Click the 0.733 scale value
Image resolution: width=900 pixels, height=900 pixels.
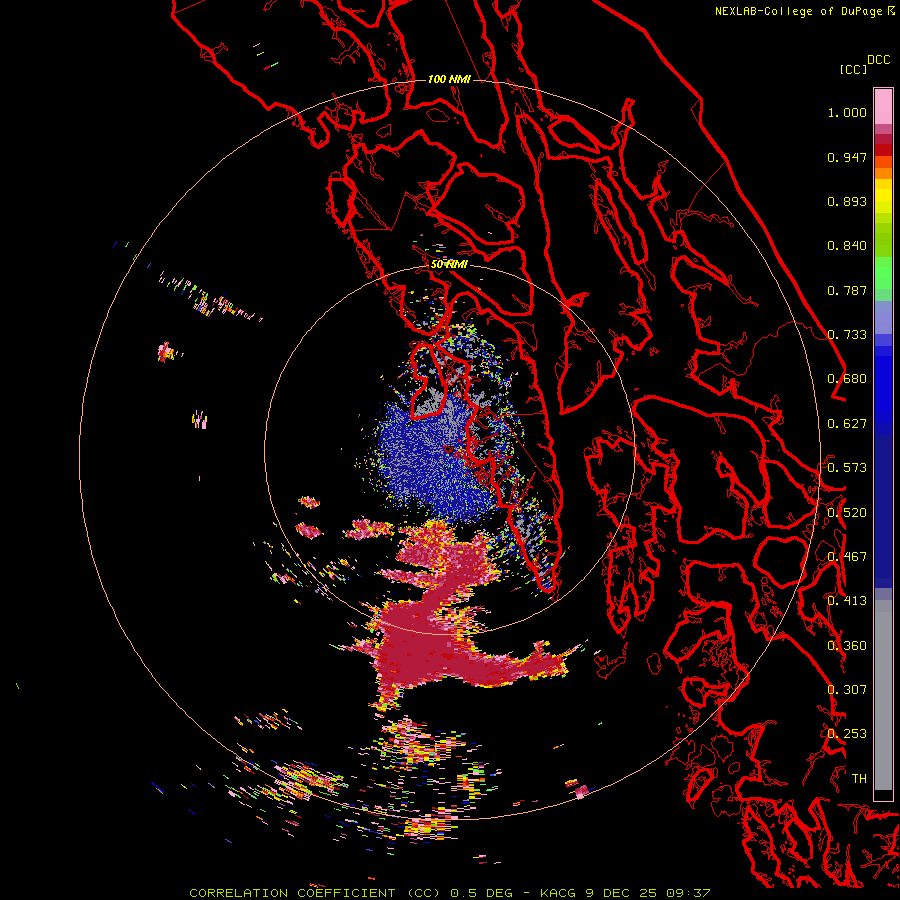847,335
